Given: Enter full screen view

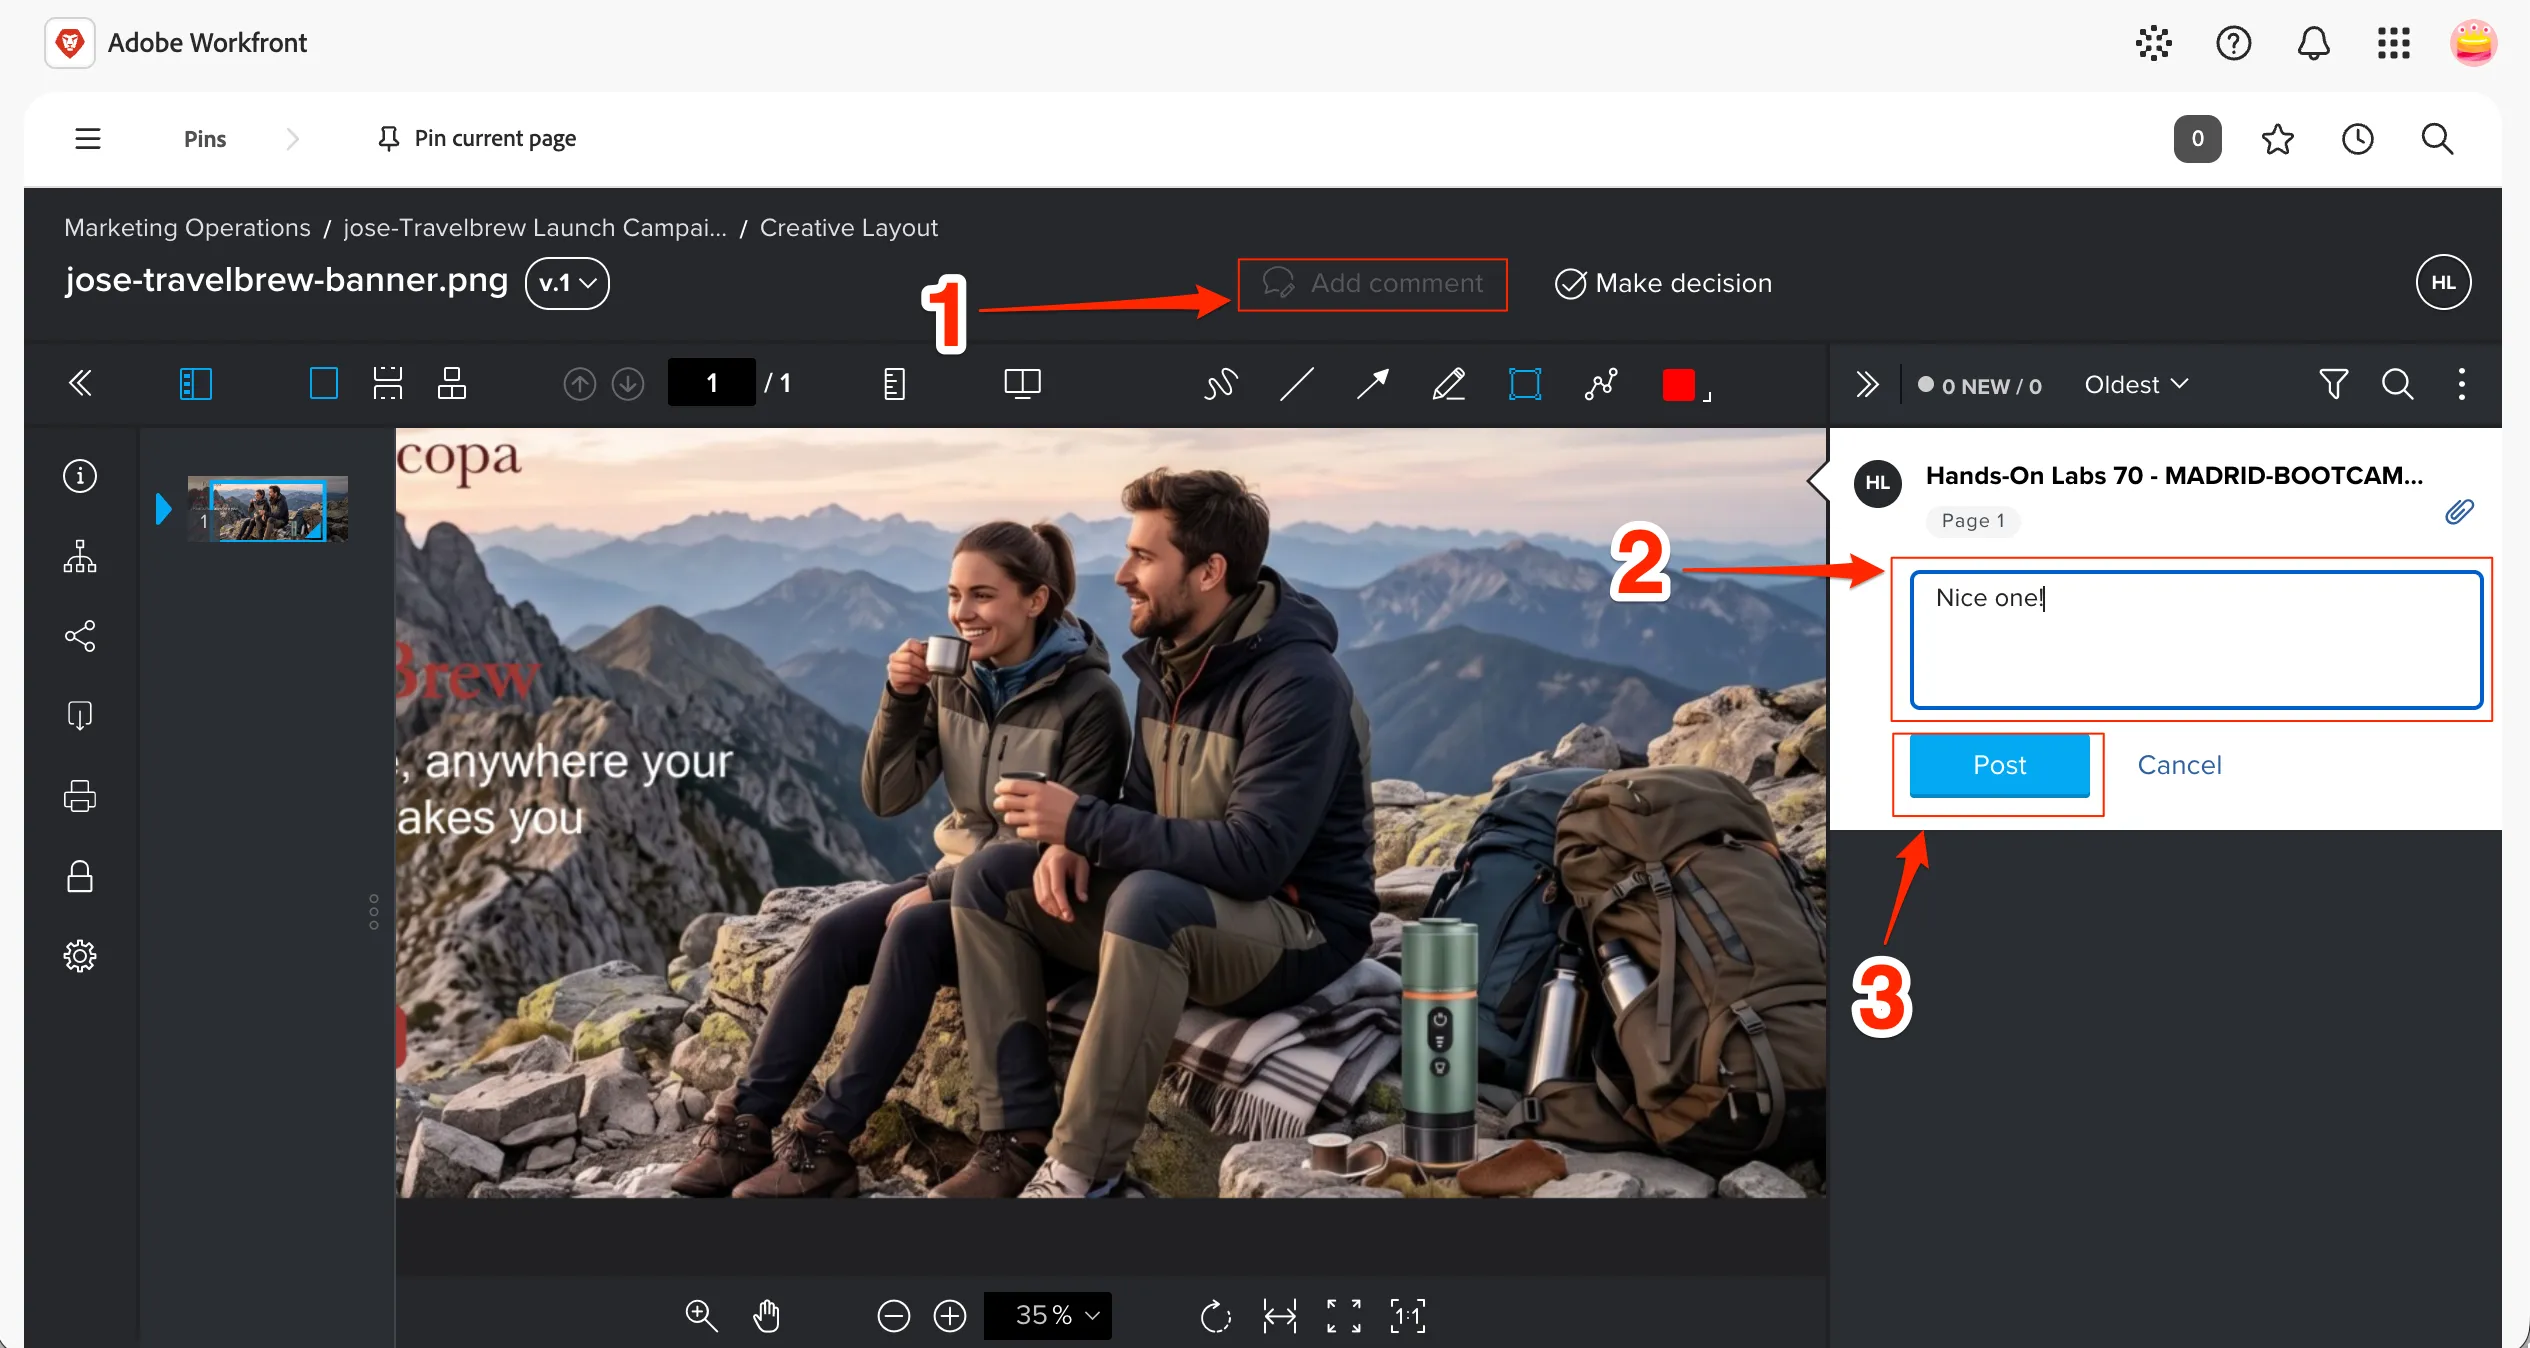Looking at the screenshot, I should coord(1344,1316).
